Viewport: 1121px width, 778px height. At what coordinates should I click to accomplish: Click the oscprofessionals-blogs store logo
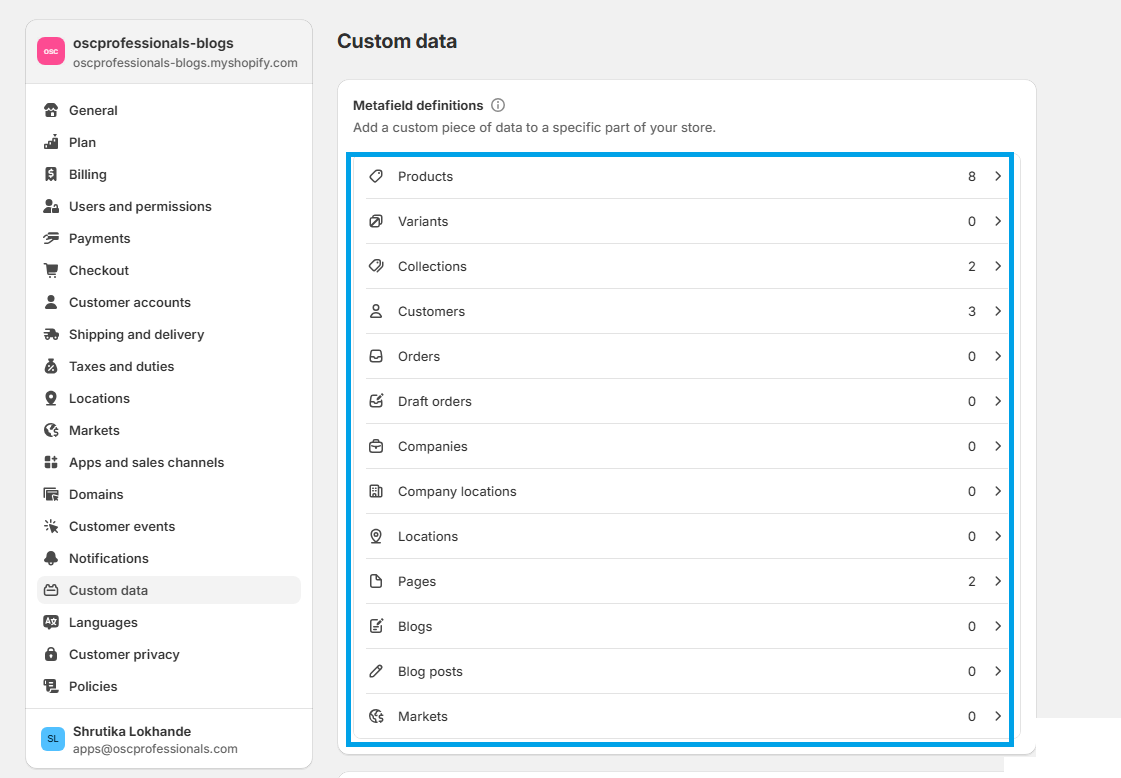(x=51, y=51)
